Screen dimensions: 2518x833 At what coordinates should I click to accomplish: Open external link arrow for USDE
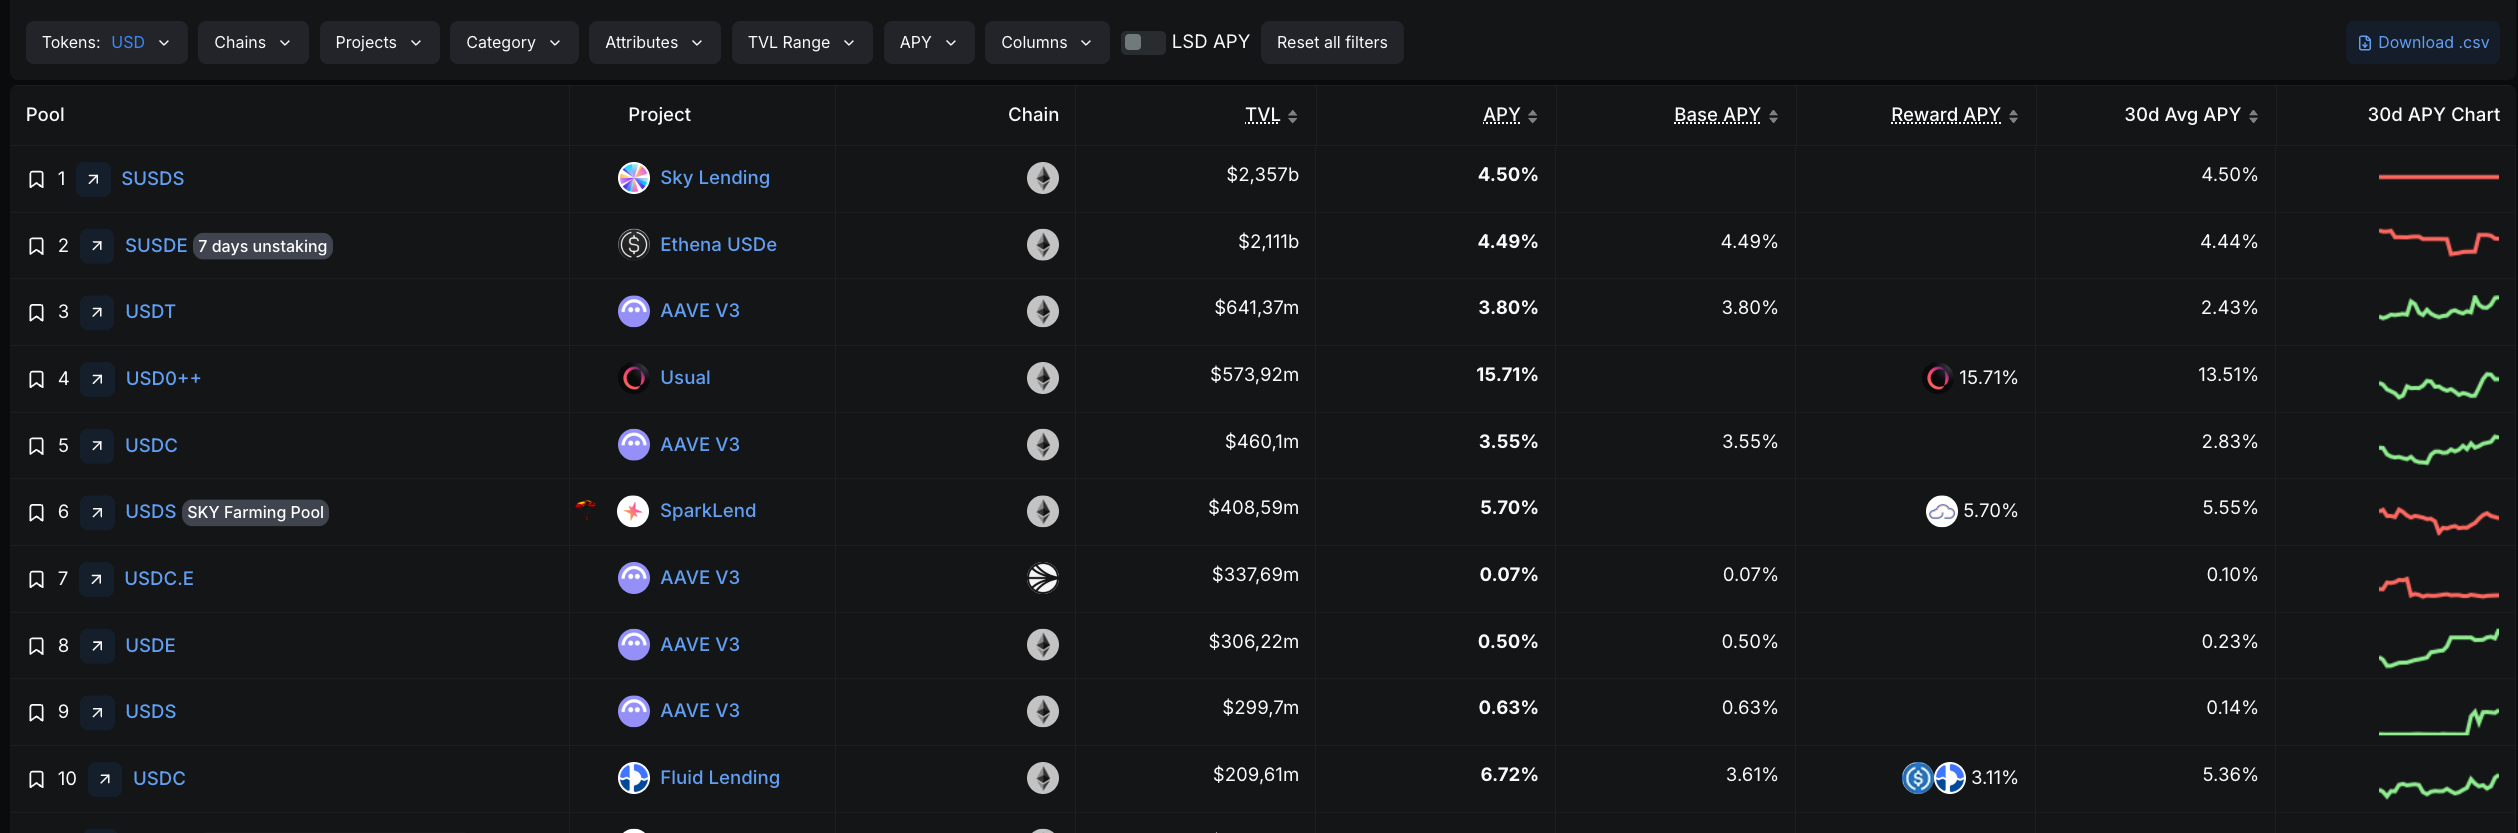coord(97,646)
